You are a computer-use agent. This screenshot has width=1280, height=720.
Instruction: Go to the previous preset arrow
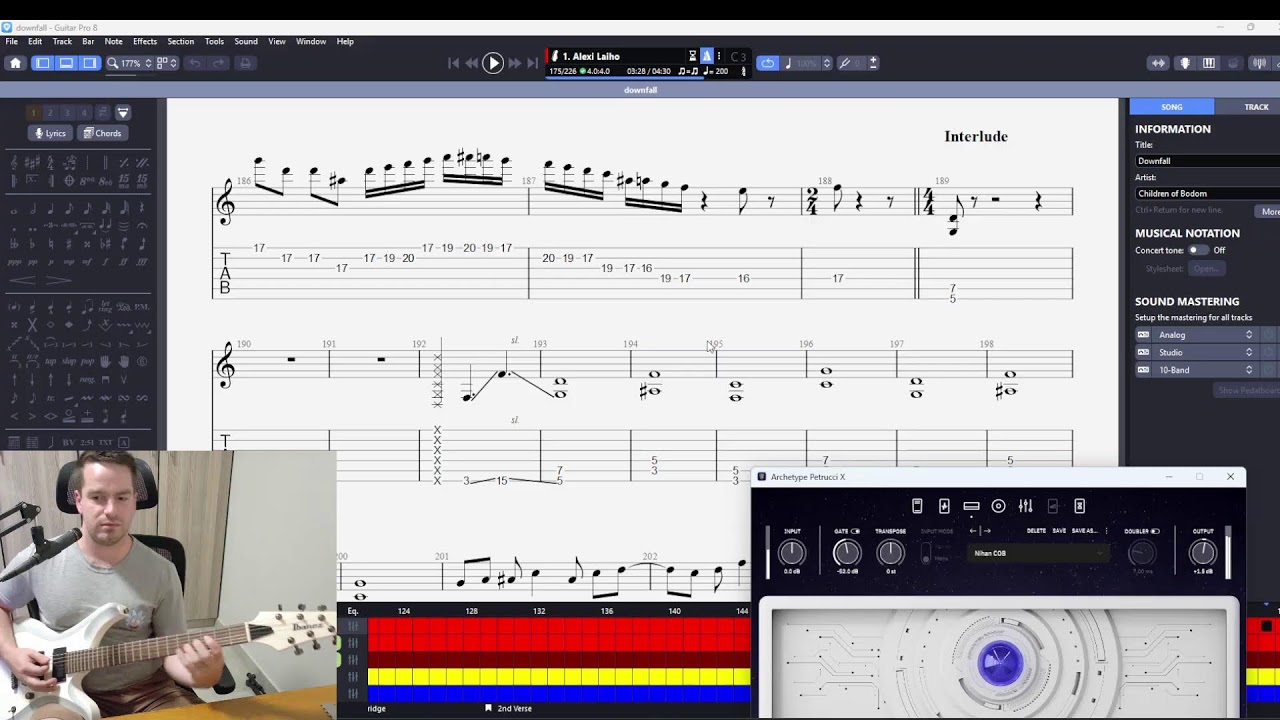(974, 531)
